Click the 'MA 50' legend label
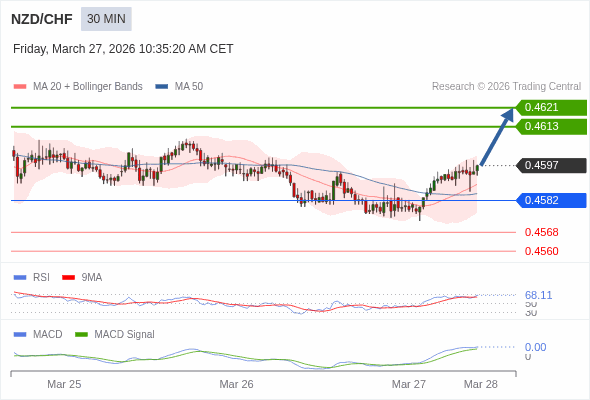Viewport: 590px width, 400px height. 189,87
